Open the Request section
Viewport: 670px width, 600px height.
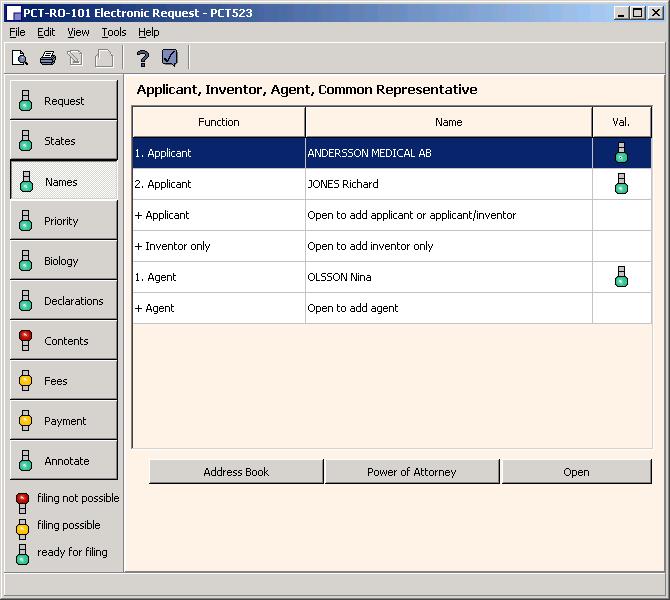coord(64,100)
